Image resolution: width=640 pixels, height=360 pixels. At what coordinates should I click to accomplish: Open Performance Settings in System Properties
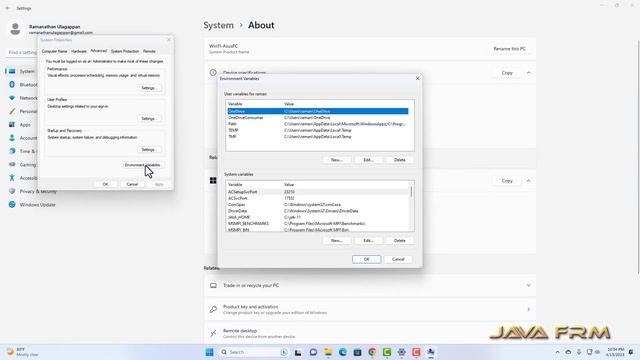(x=149, y=88)
